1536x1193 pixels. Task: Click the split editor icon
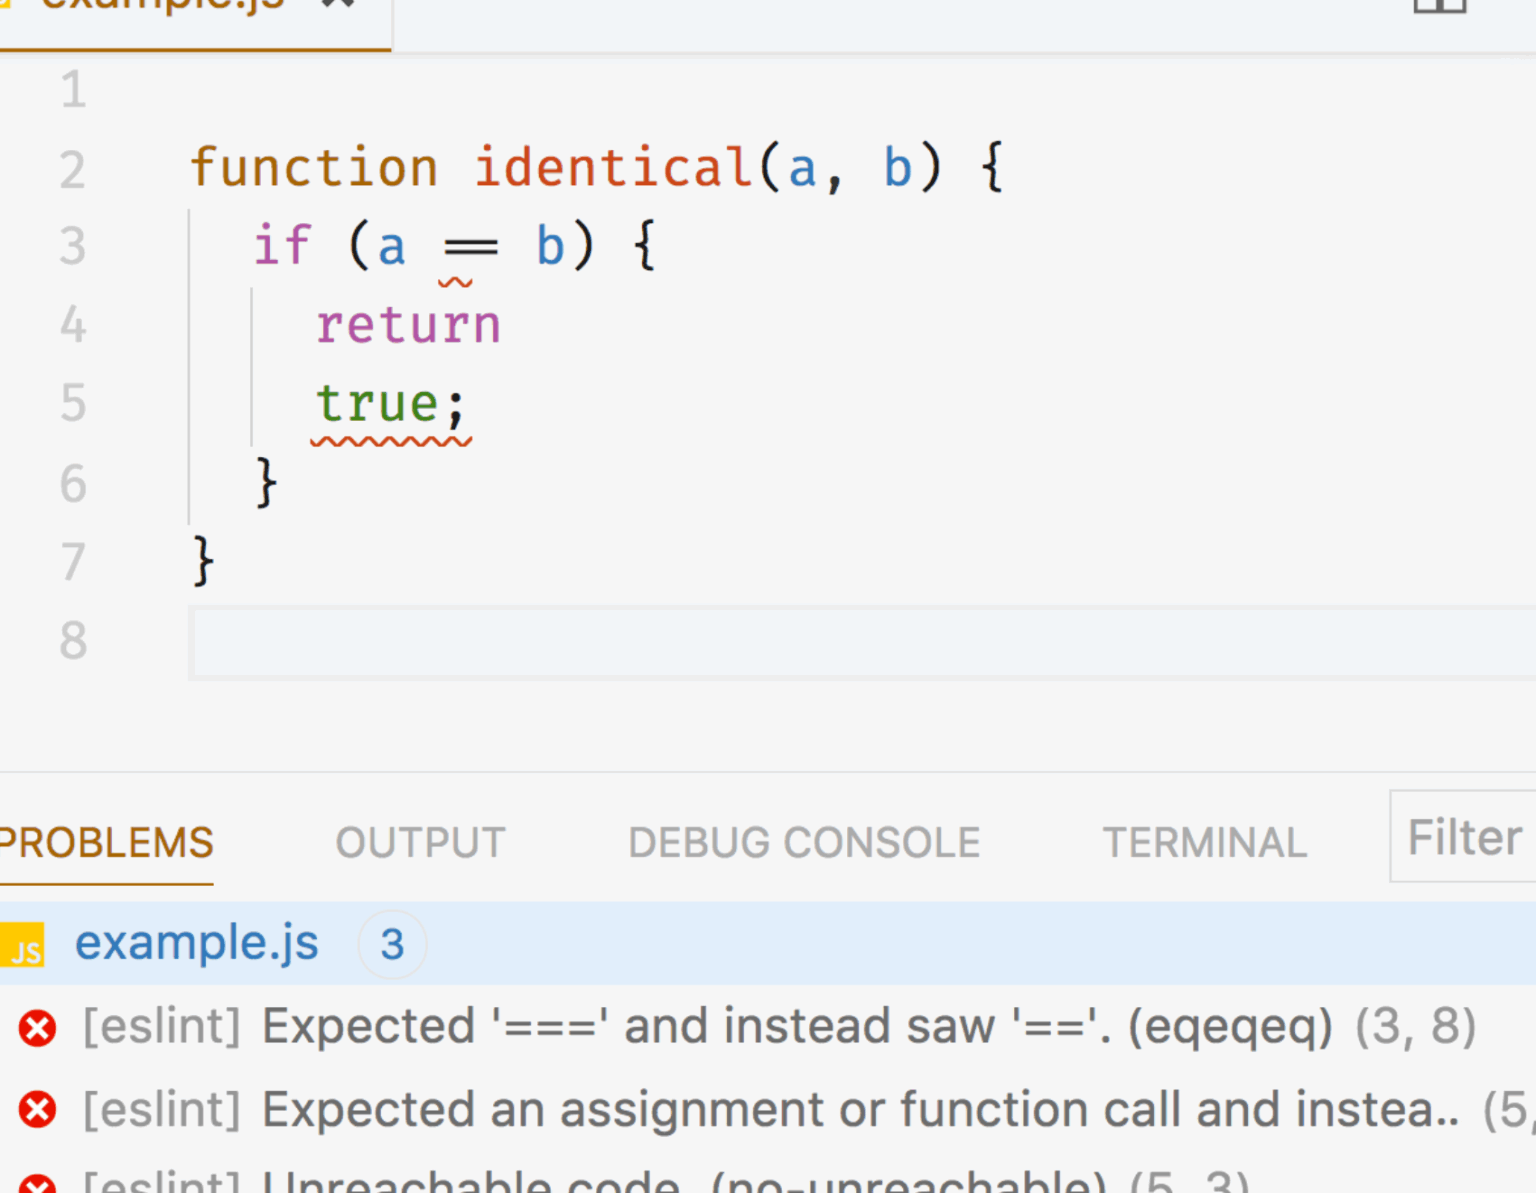tap(1439, 5)
